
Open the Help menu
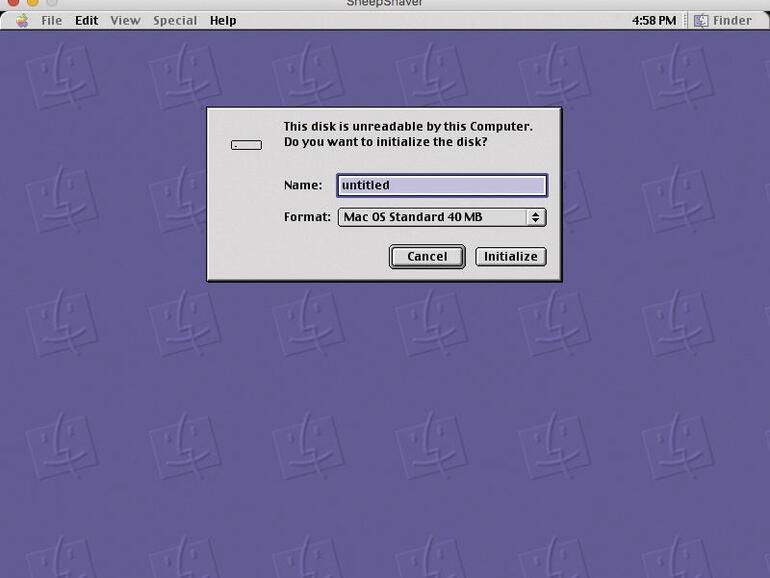pos(223,21)
